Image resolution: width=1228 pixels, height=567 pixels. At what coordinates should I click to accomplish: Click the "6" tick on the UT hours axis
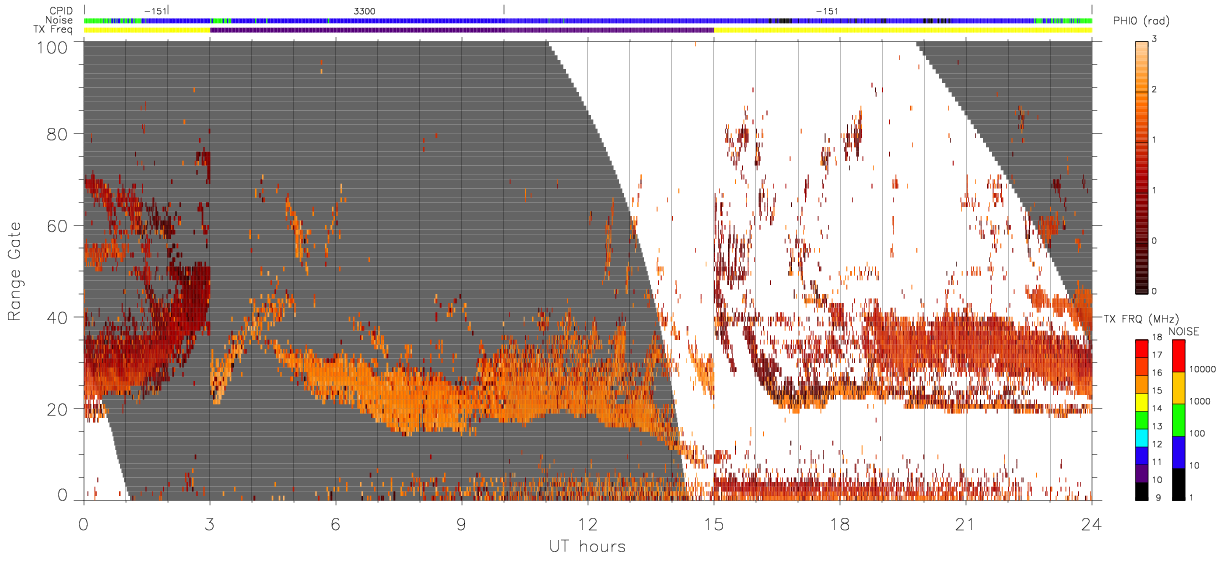coord(335,523)
